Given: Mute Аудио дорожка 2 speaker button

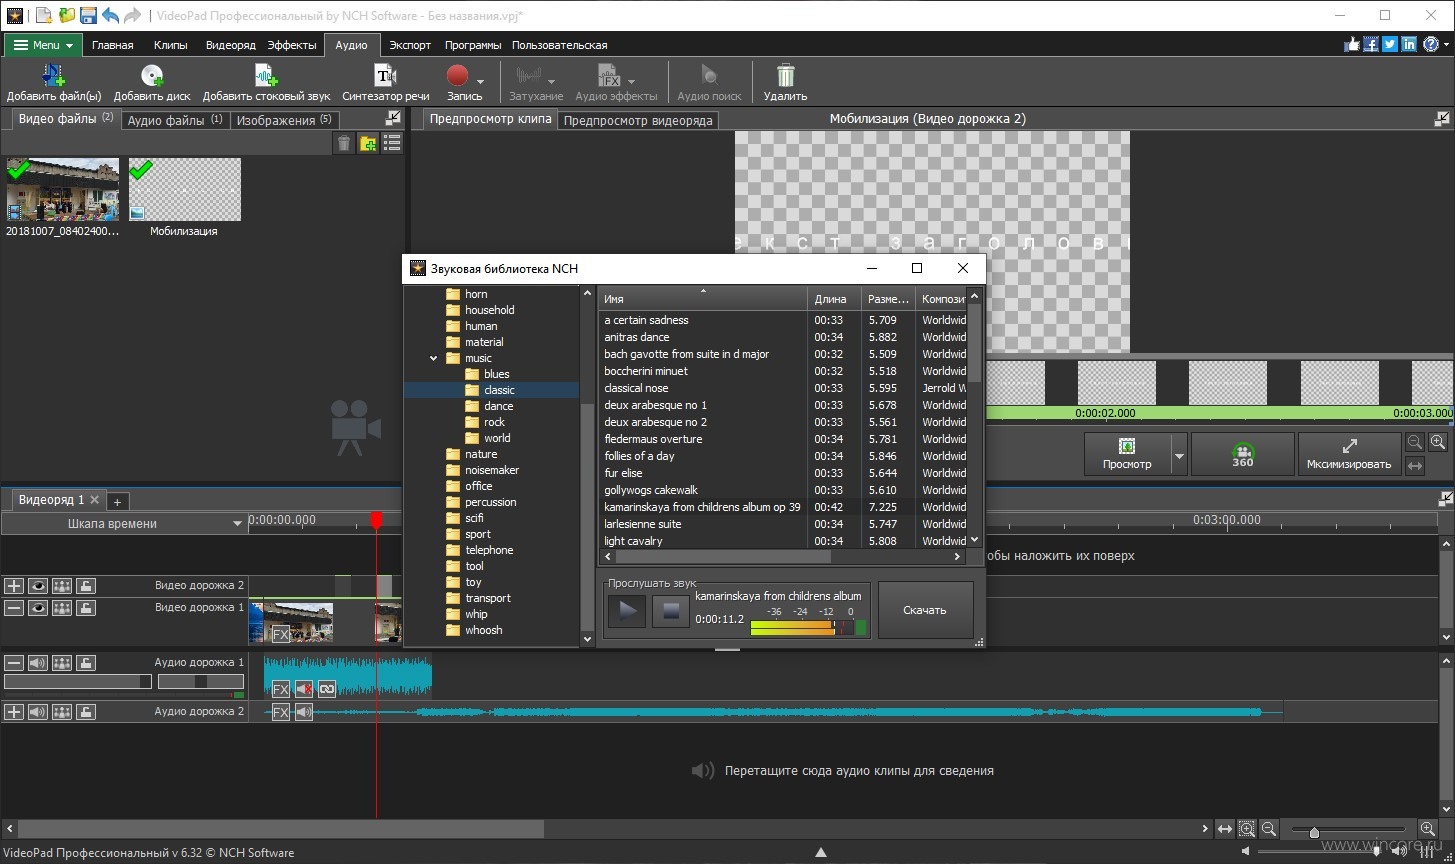Looking at the screenshot, I should (x=38, y=712).
